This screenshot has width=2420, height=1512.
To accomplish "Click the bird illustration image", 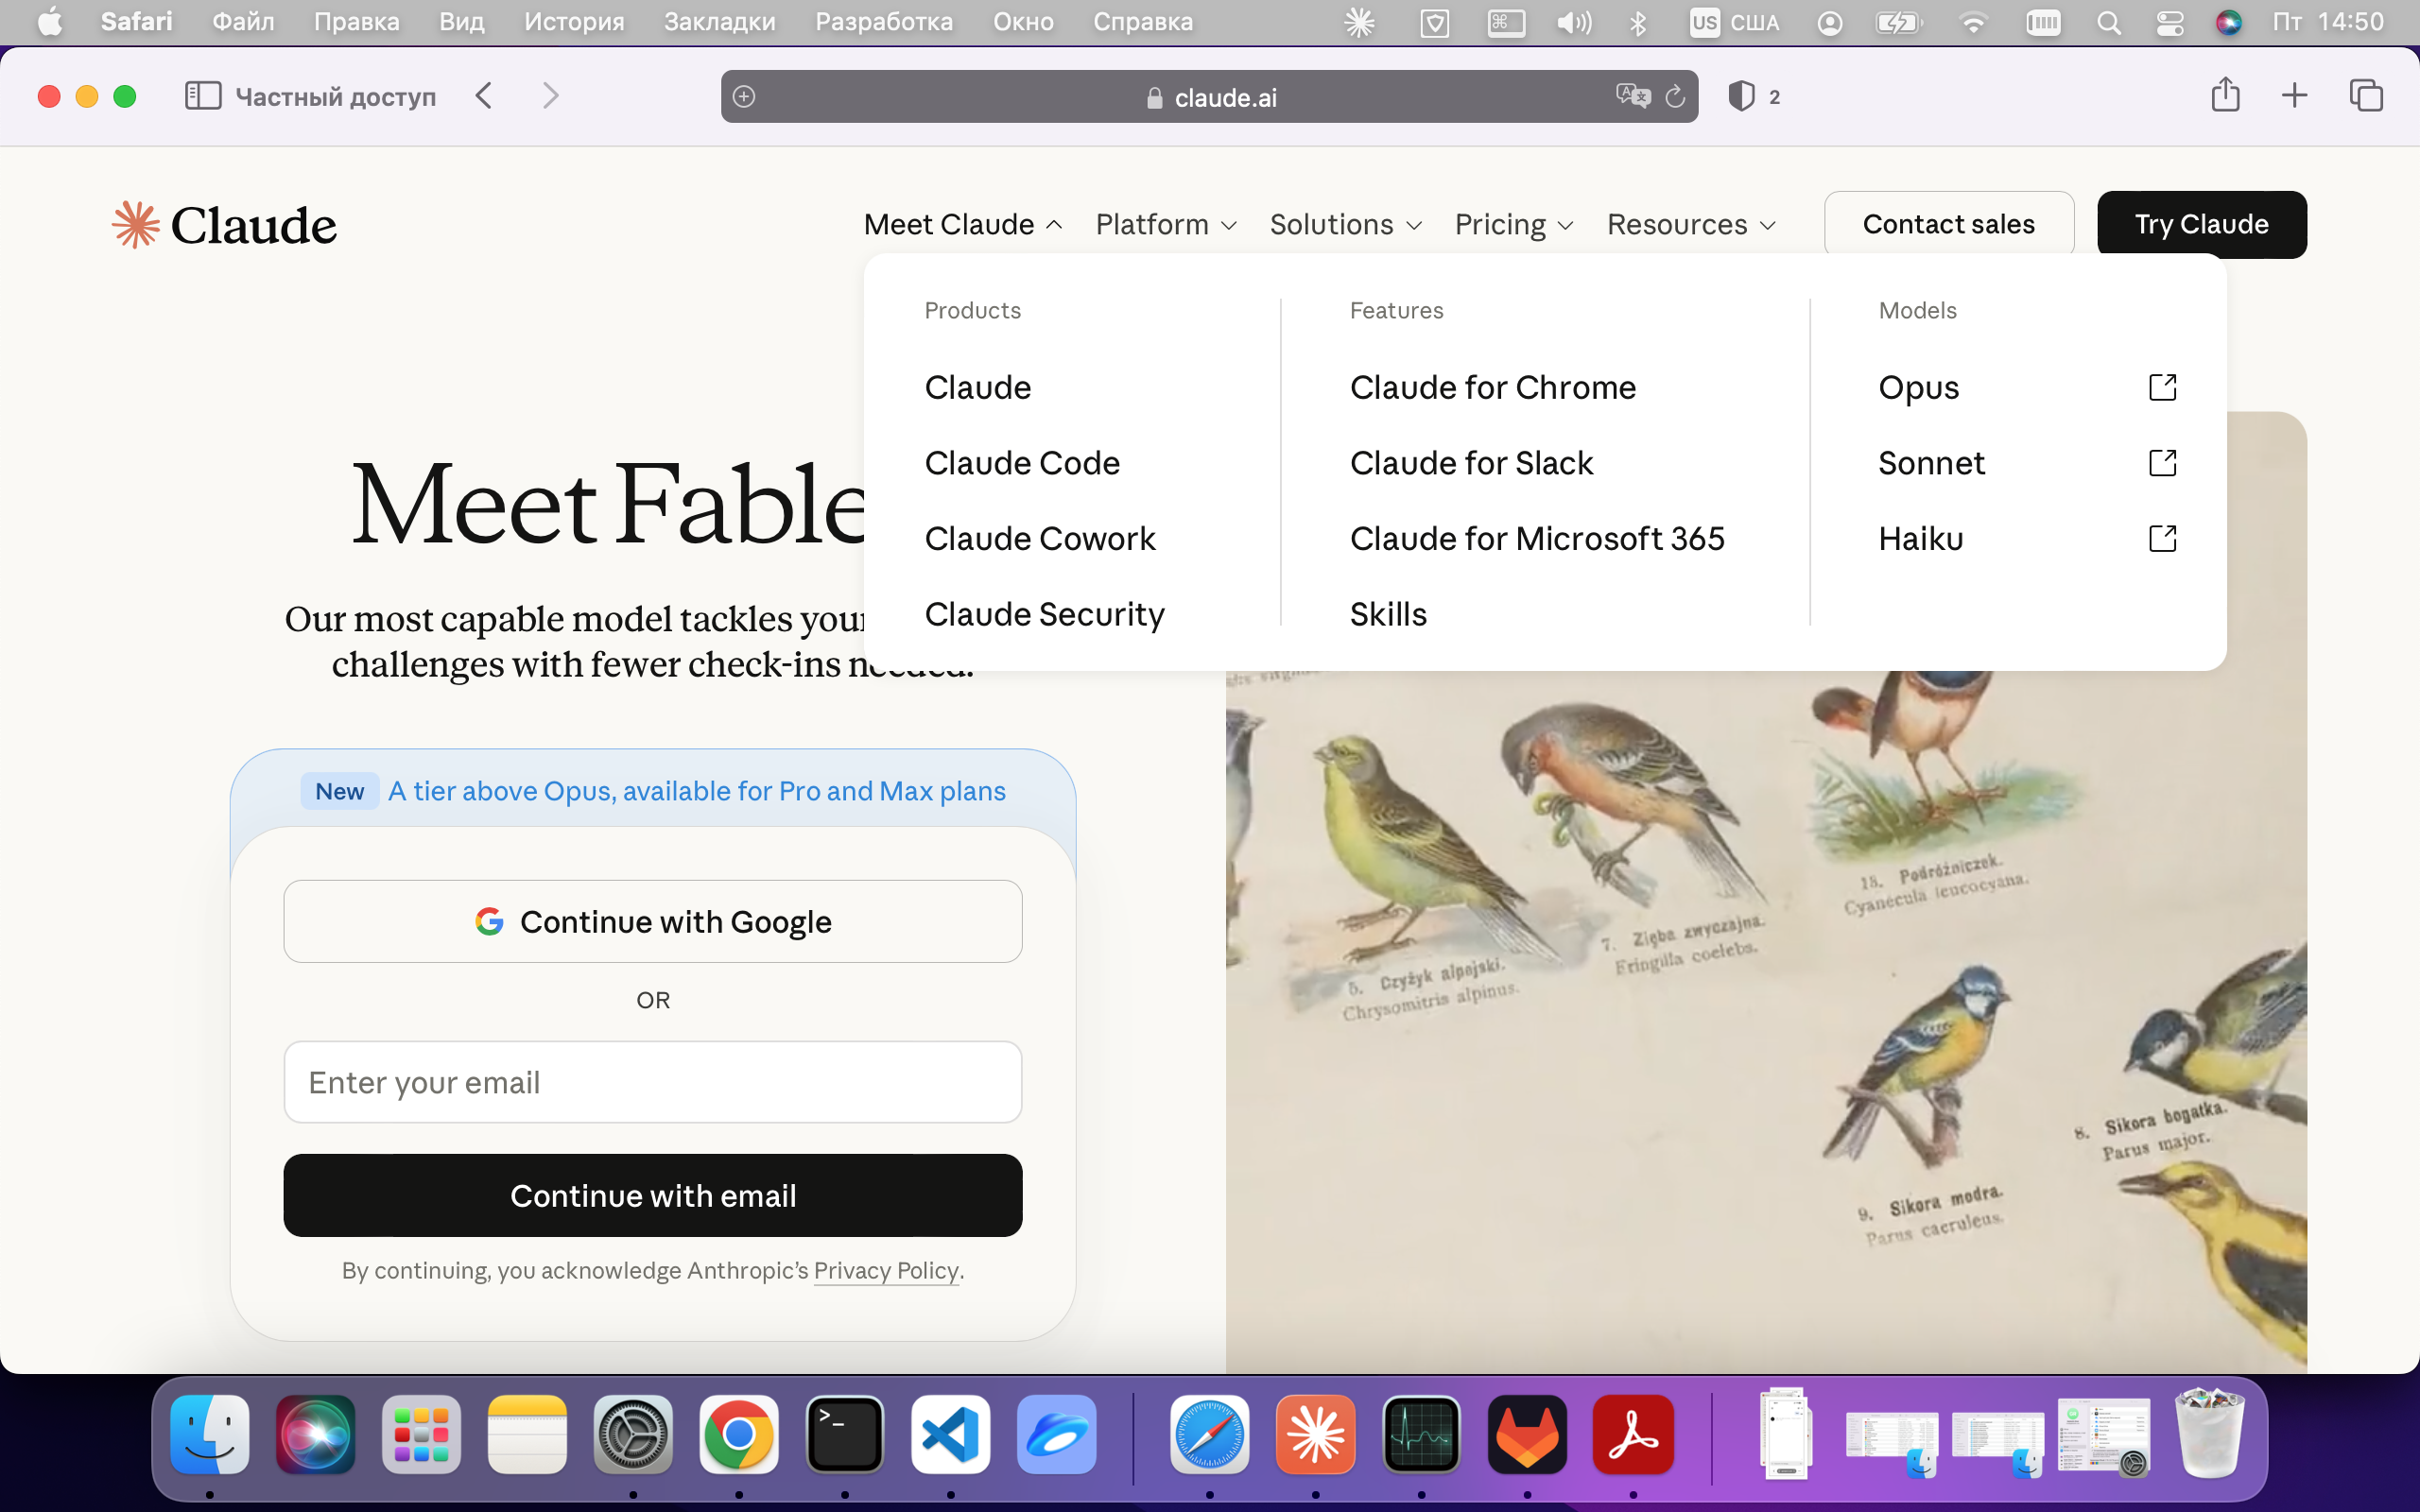I will pos(1766,1020).
